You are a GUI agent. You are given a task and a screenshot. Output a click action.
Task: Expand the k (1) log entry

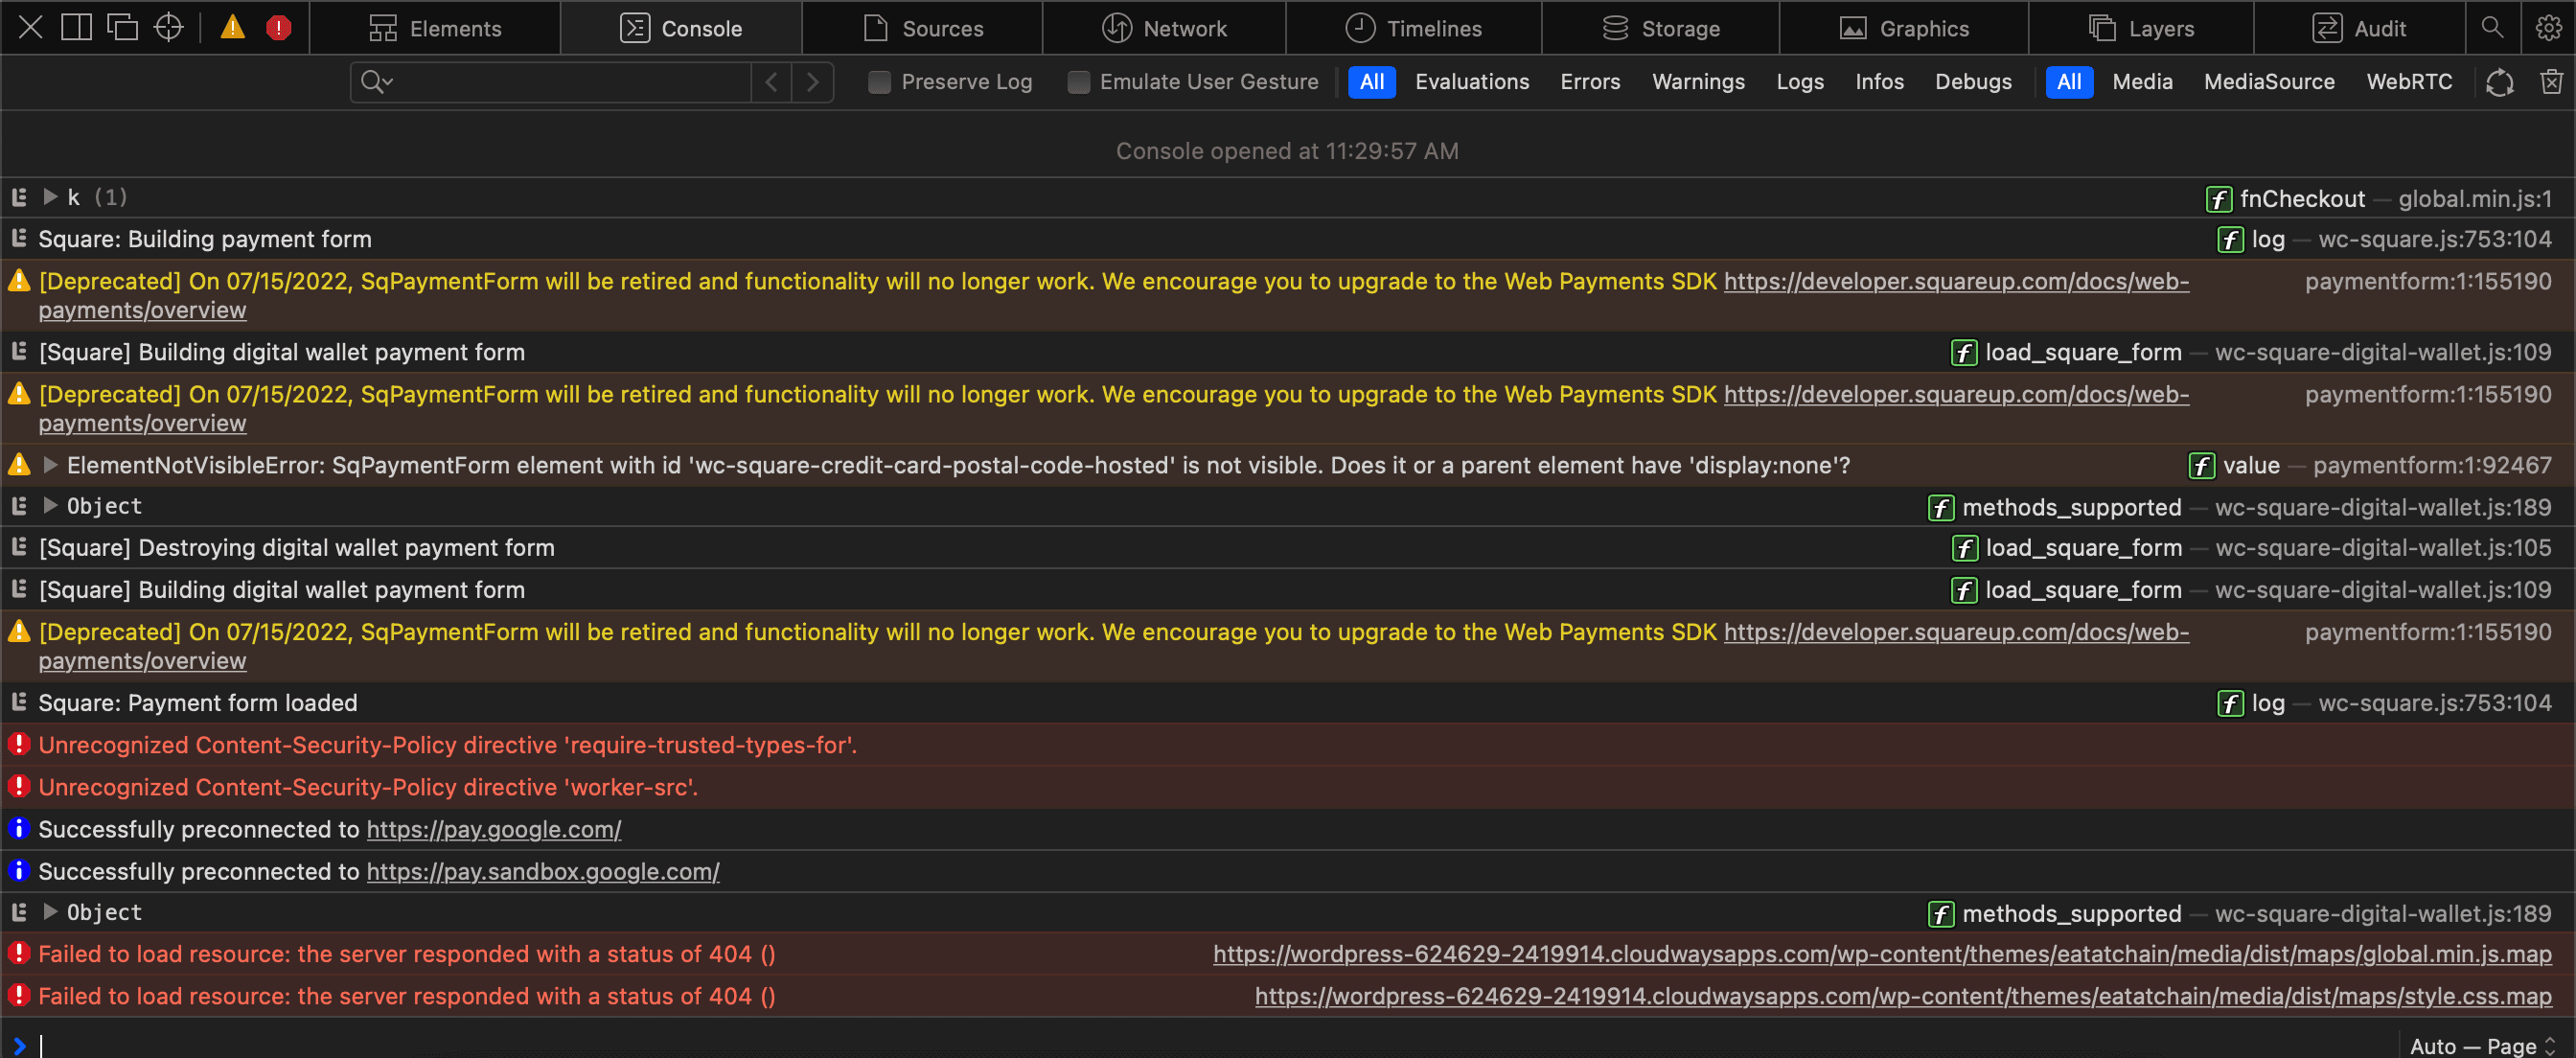[50, 197]
